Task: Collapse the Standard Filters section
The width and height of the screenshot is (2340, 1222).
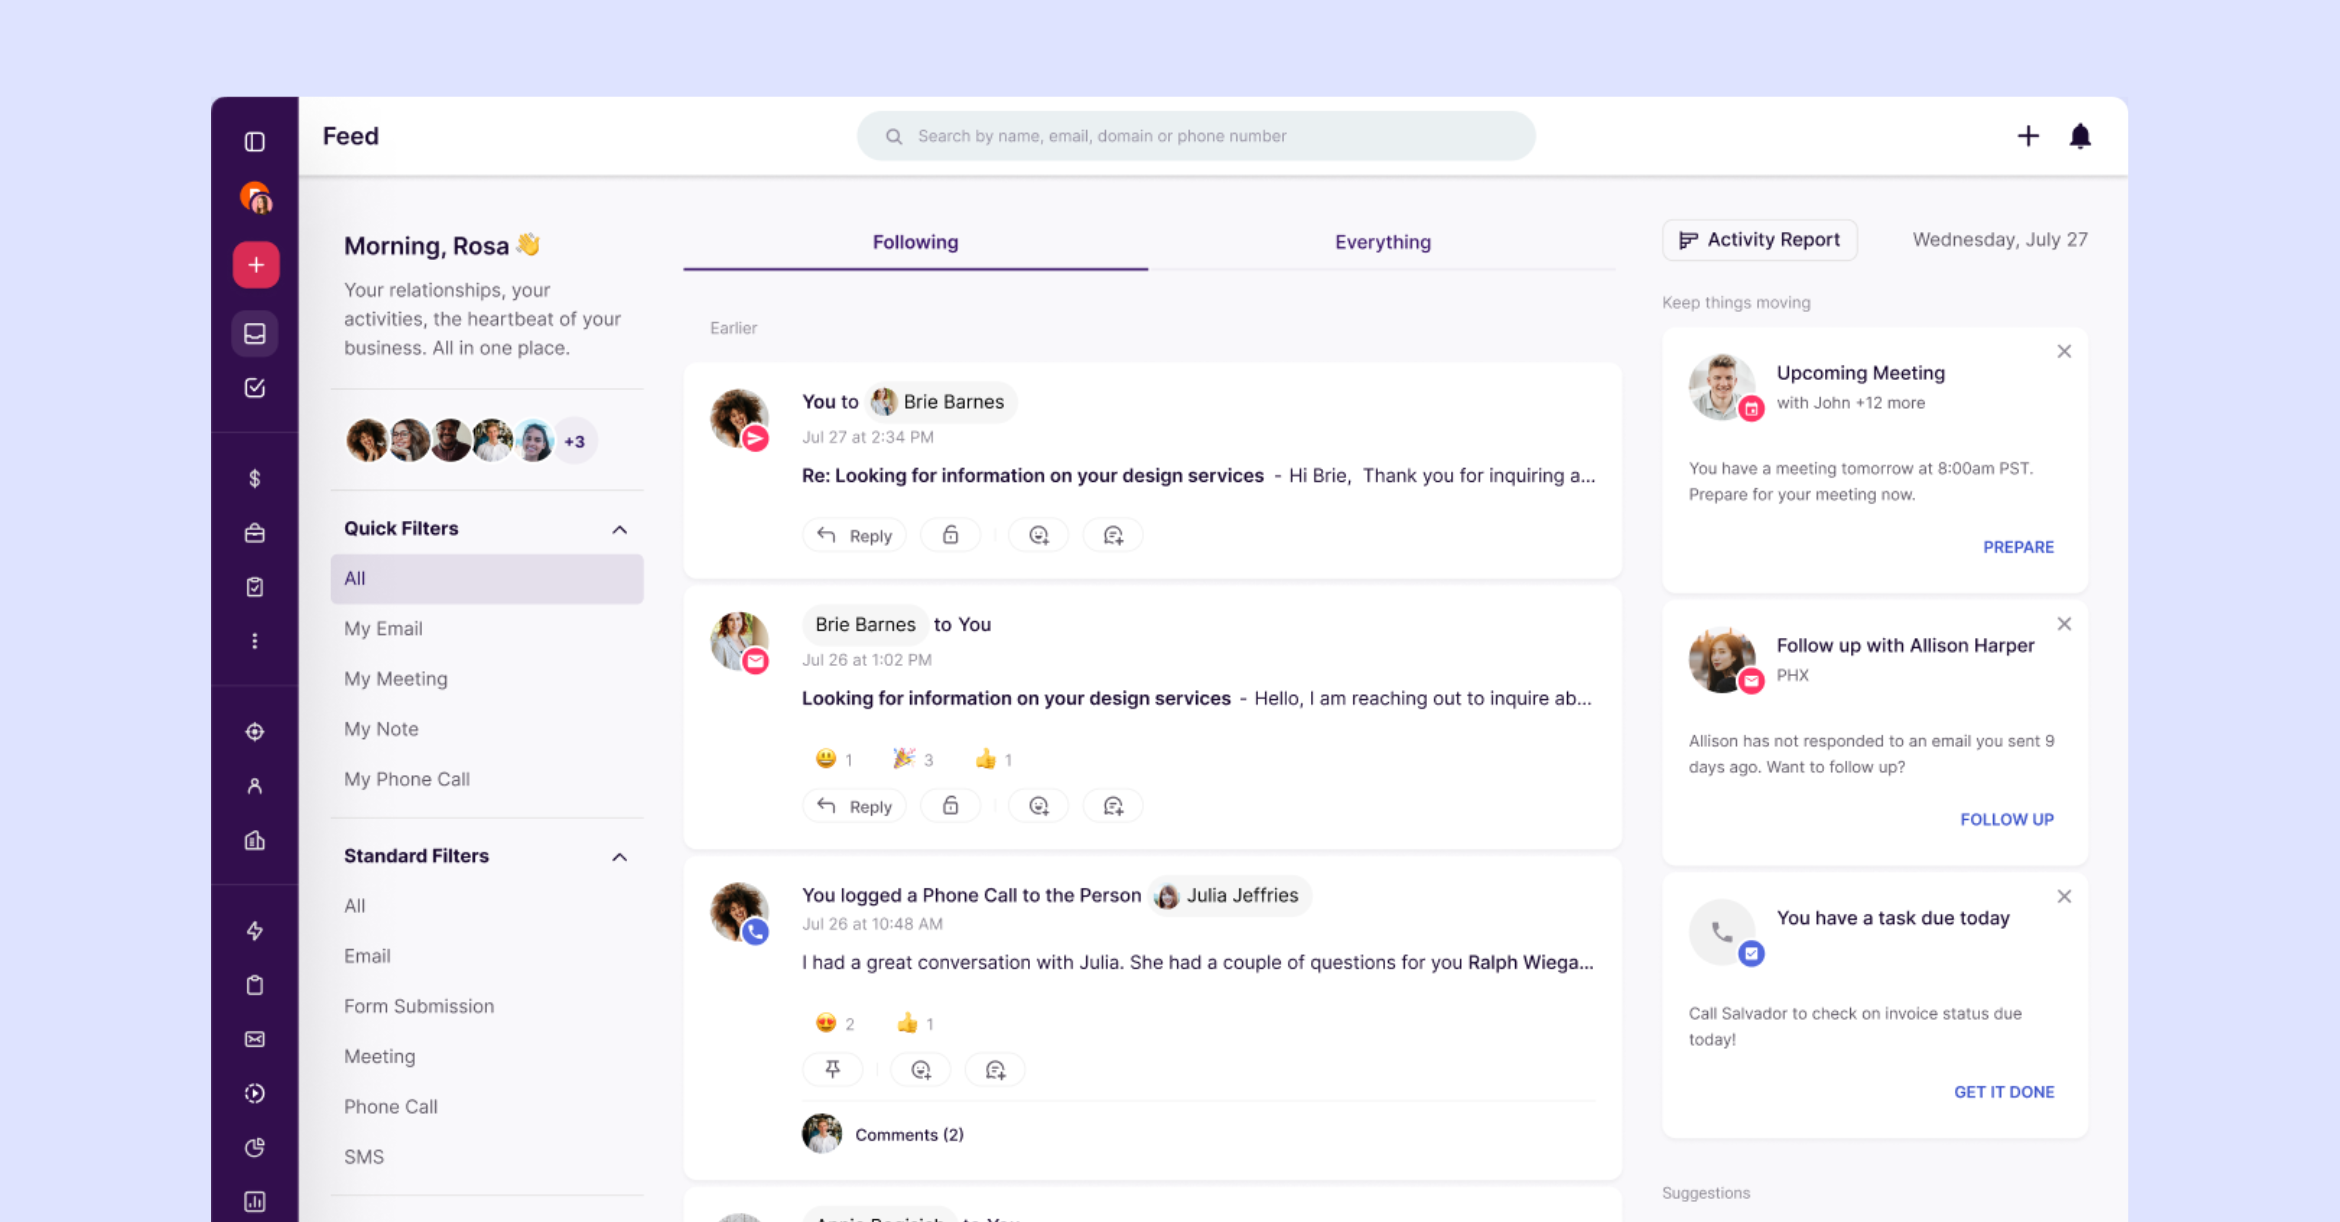Action: point(620,857)
